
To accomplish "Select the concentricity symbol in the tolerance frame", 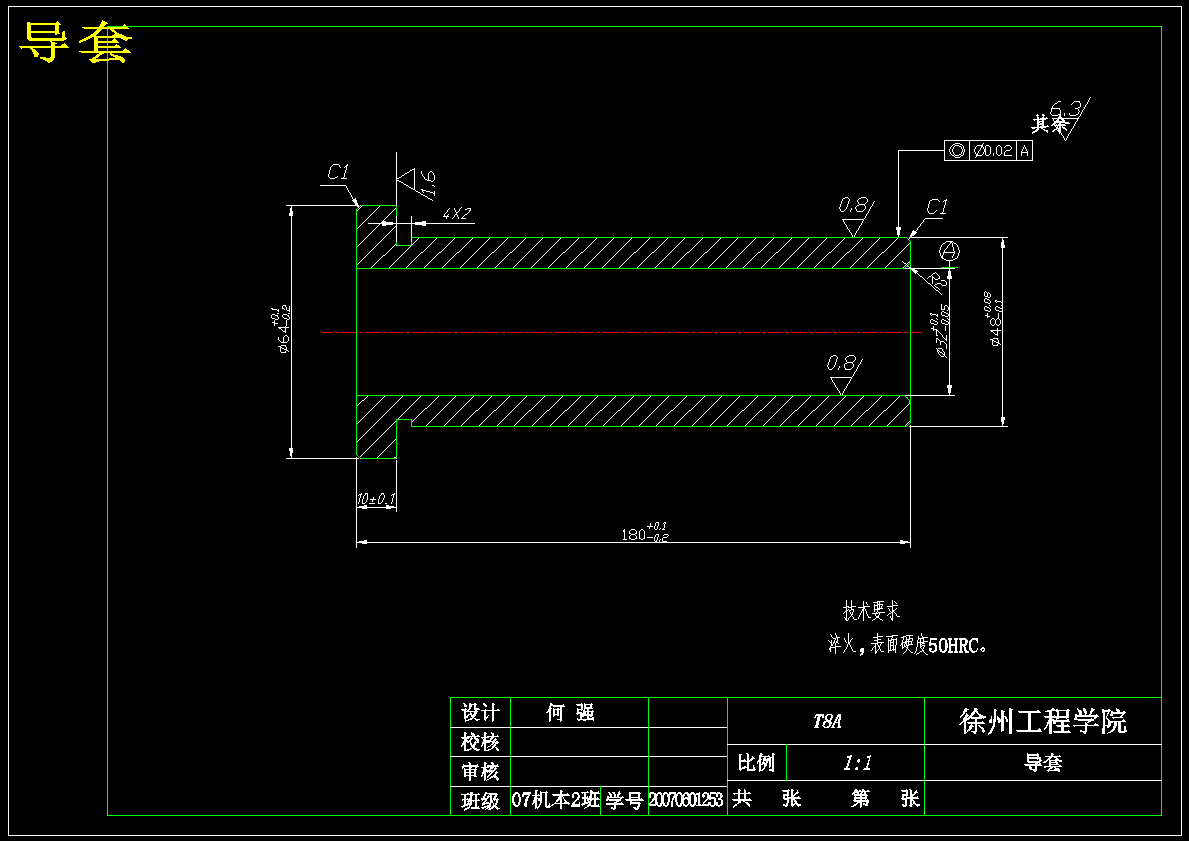I will tap(957, 151).
